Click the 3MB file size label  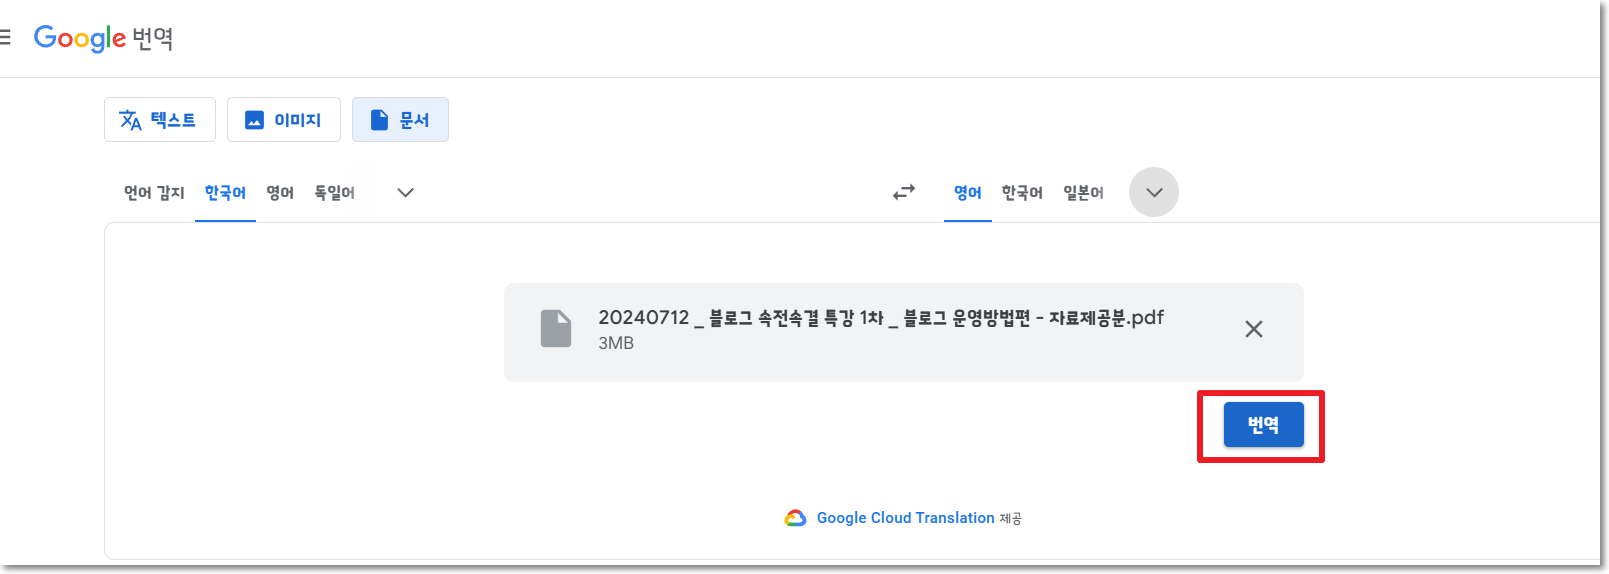(x=616, y=343)
